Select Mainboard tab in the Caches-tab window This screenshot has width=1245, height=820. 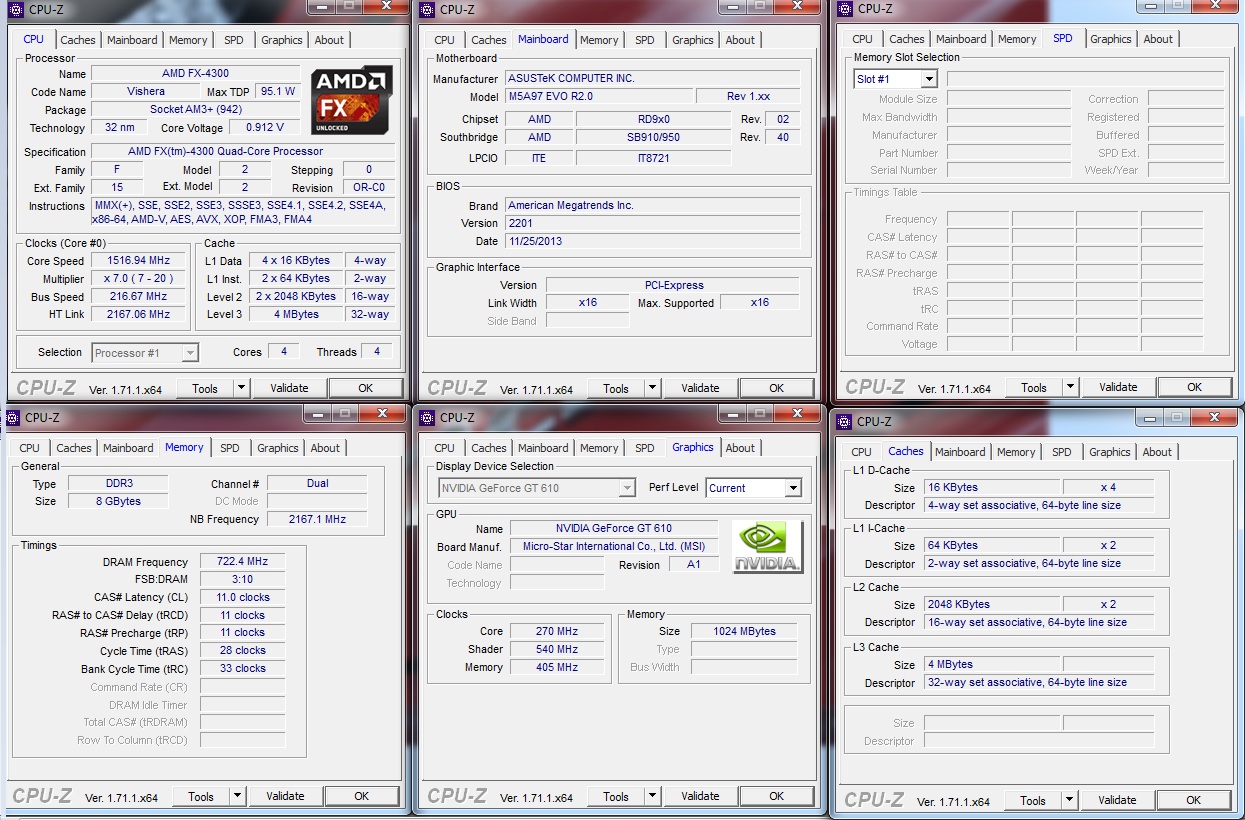960,452
